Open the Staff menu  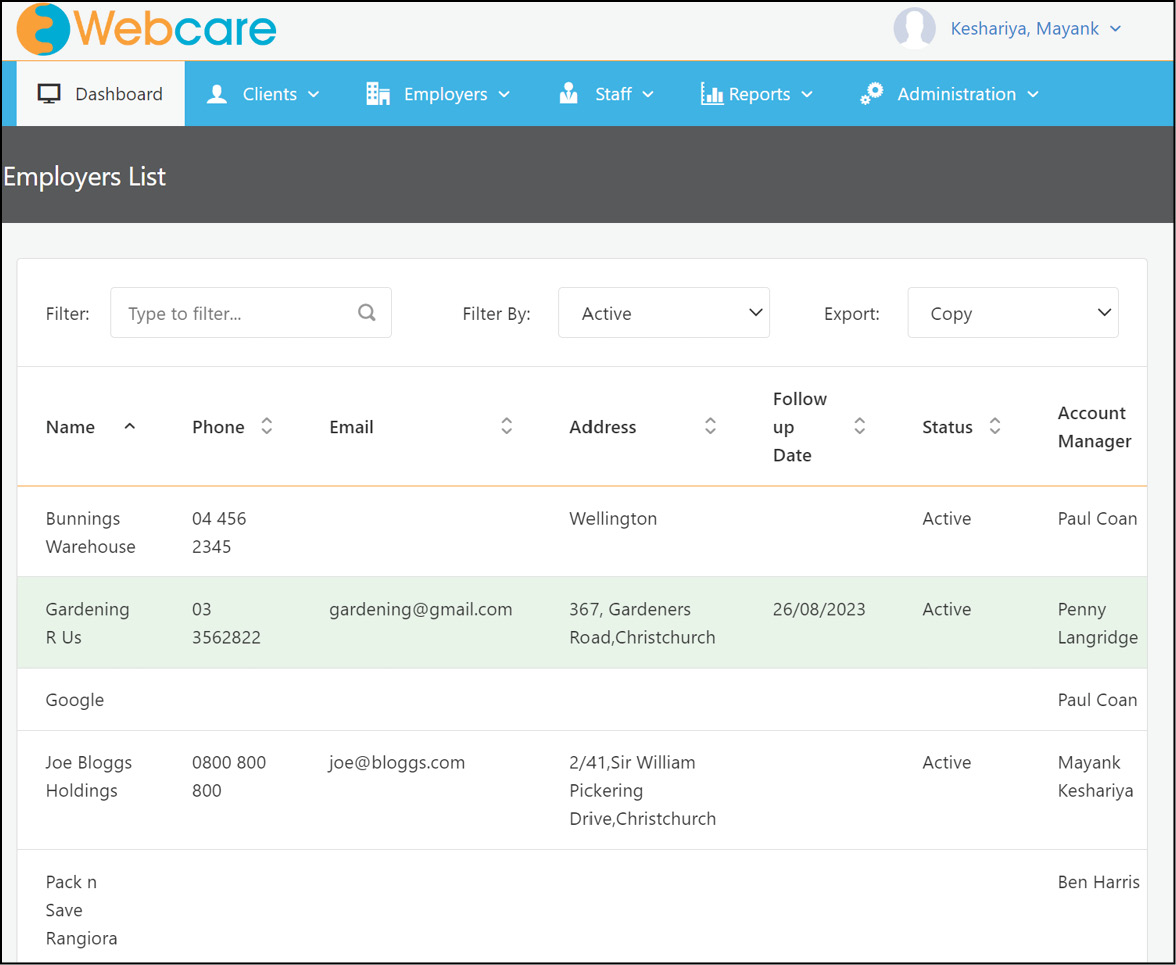[607, 94]
